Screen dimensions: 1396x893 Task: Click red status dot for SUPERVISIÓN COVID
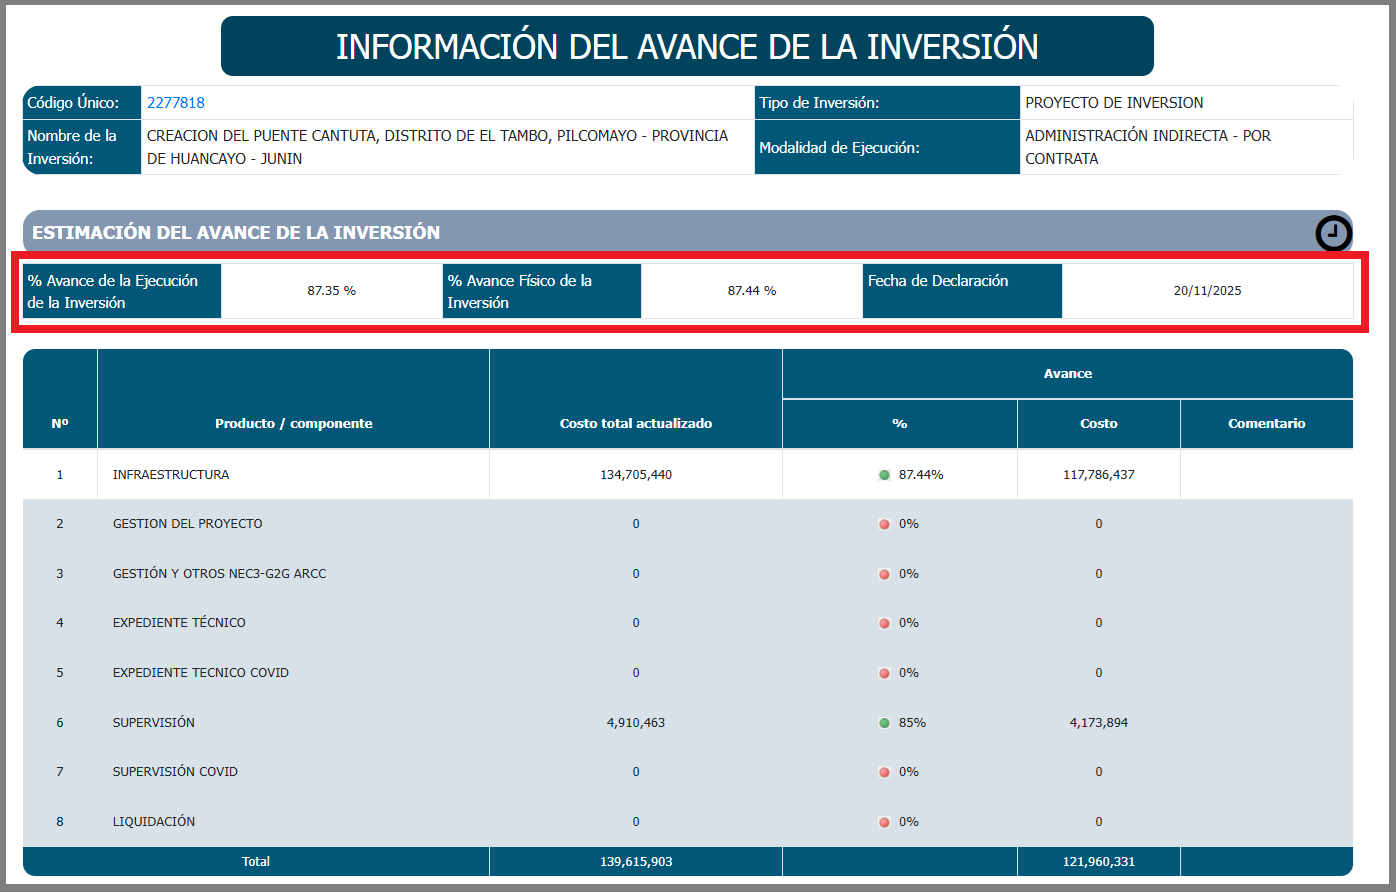884,772
